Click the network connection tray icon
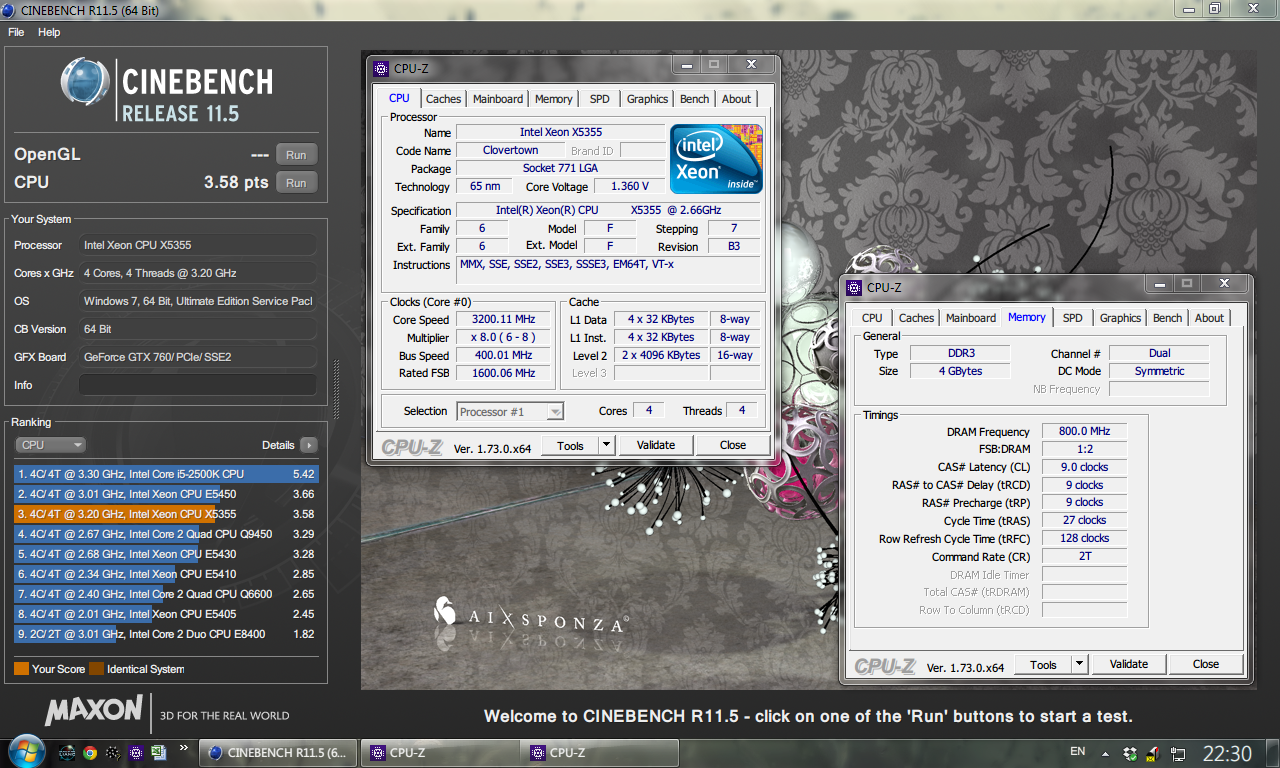 (x=1178, y=753)
